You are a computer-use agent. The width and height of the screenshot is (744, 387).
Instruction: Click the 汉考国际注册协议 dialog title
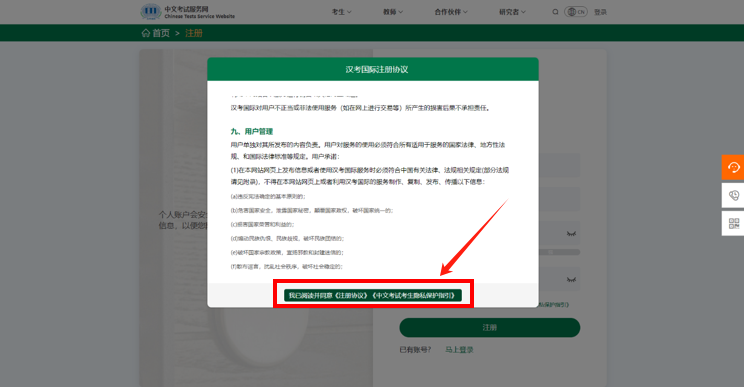pos(377,69)
